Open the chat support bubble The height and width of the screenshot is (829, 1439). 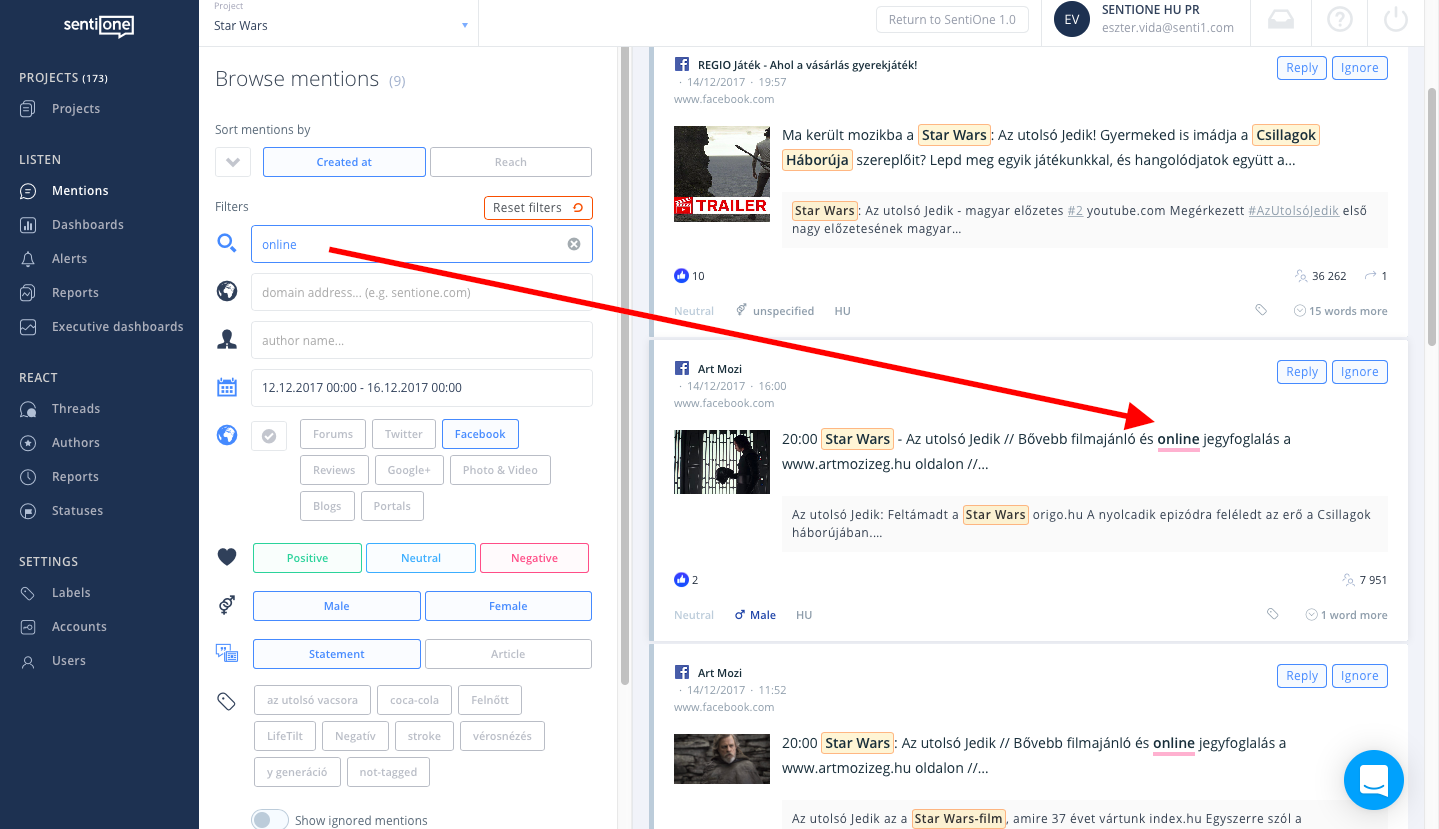point(1373,779)
